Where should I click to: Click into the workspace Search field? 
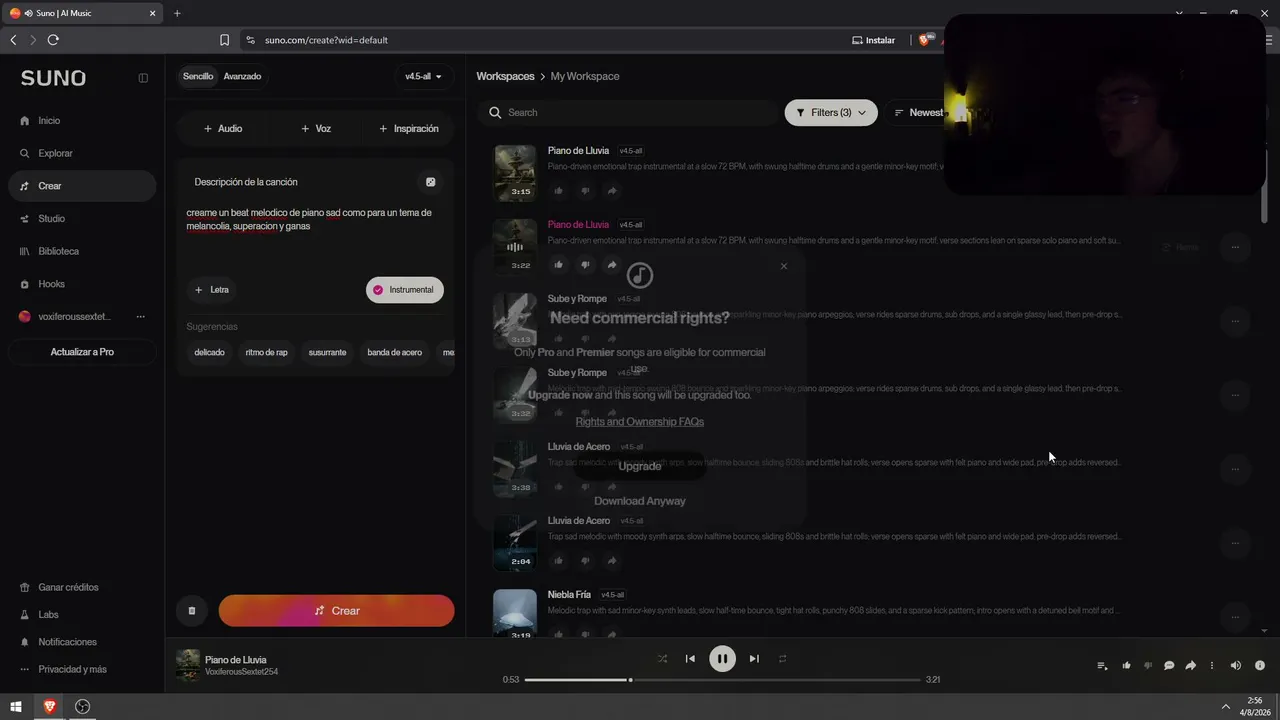click(x=628, y=113)
